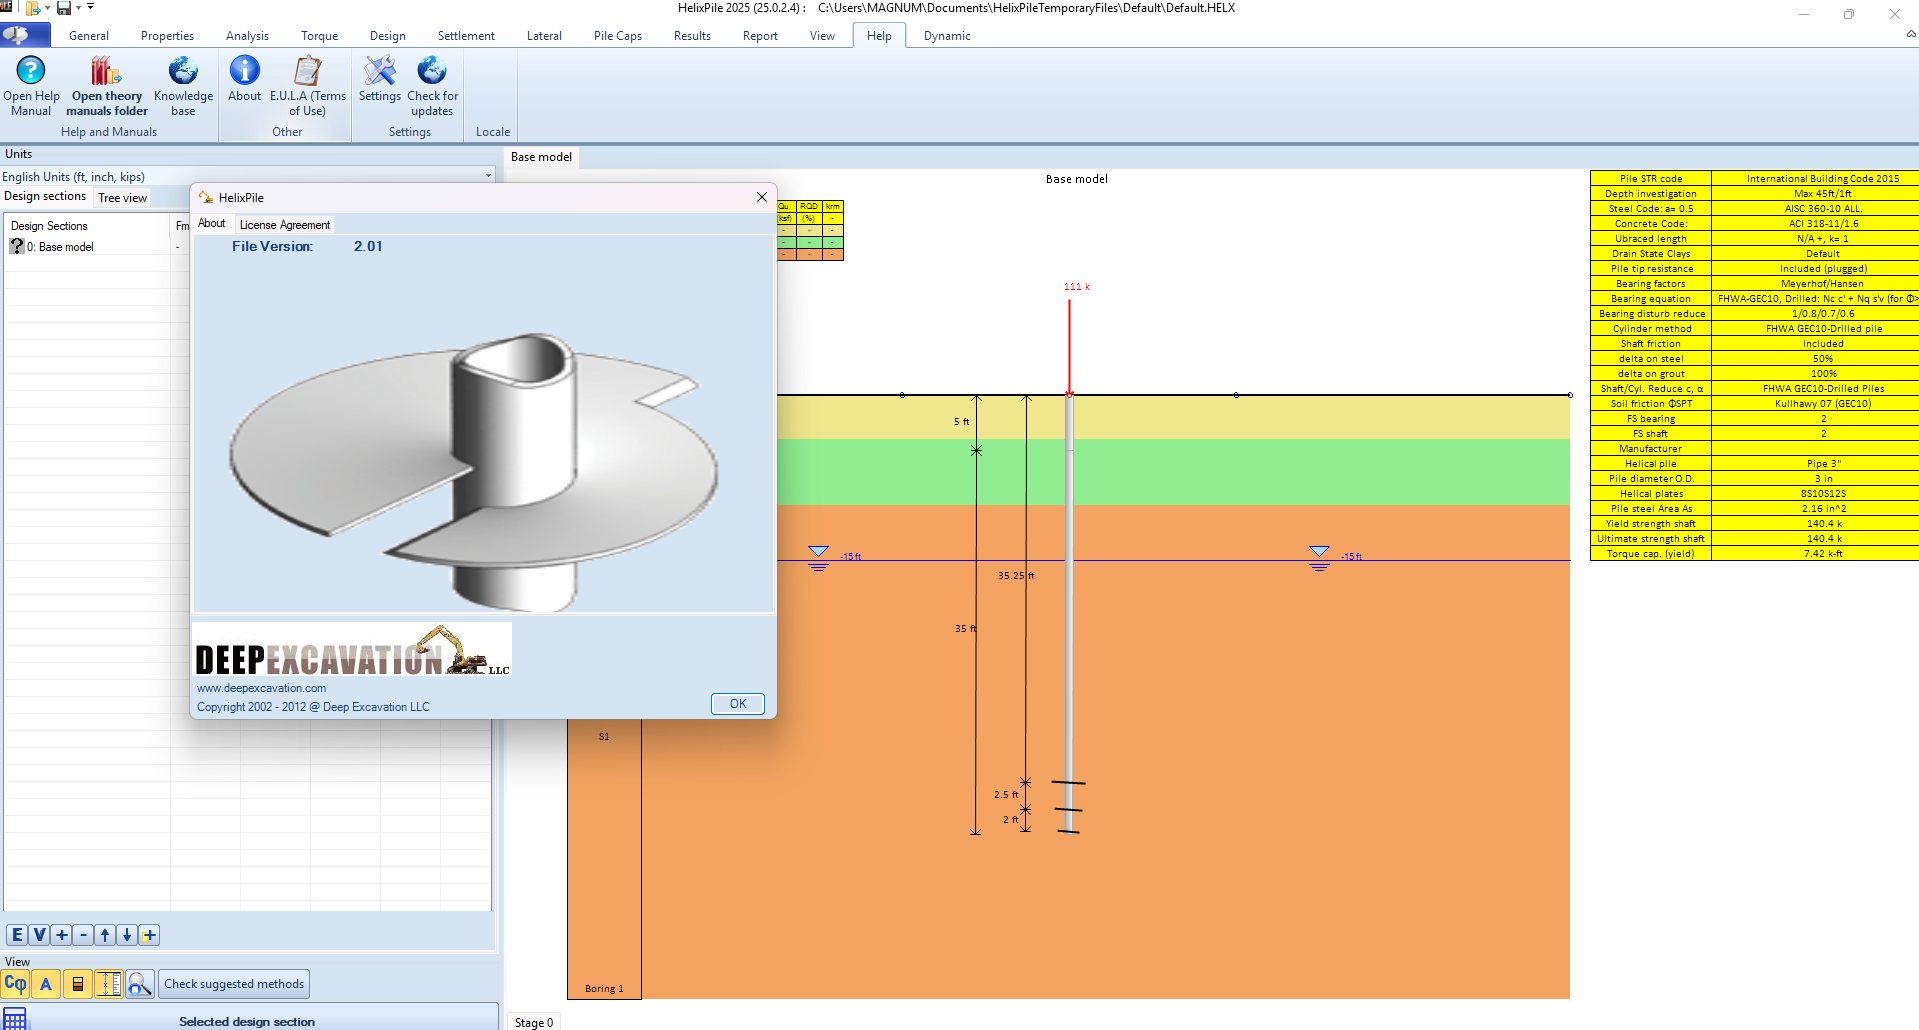Open the Settlement ribbon tab
The height and width of the screenshot is (1030, 1919).
point(466,36)
